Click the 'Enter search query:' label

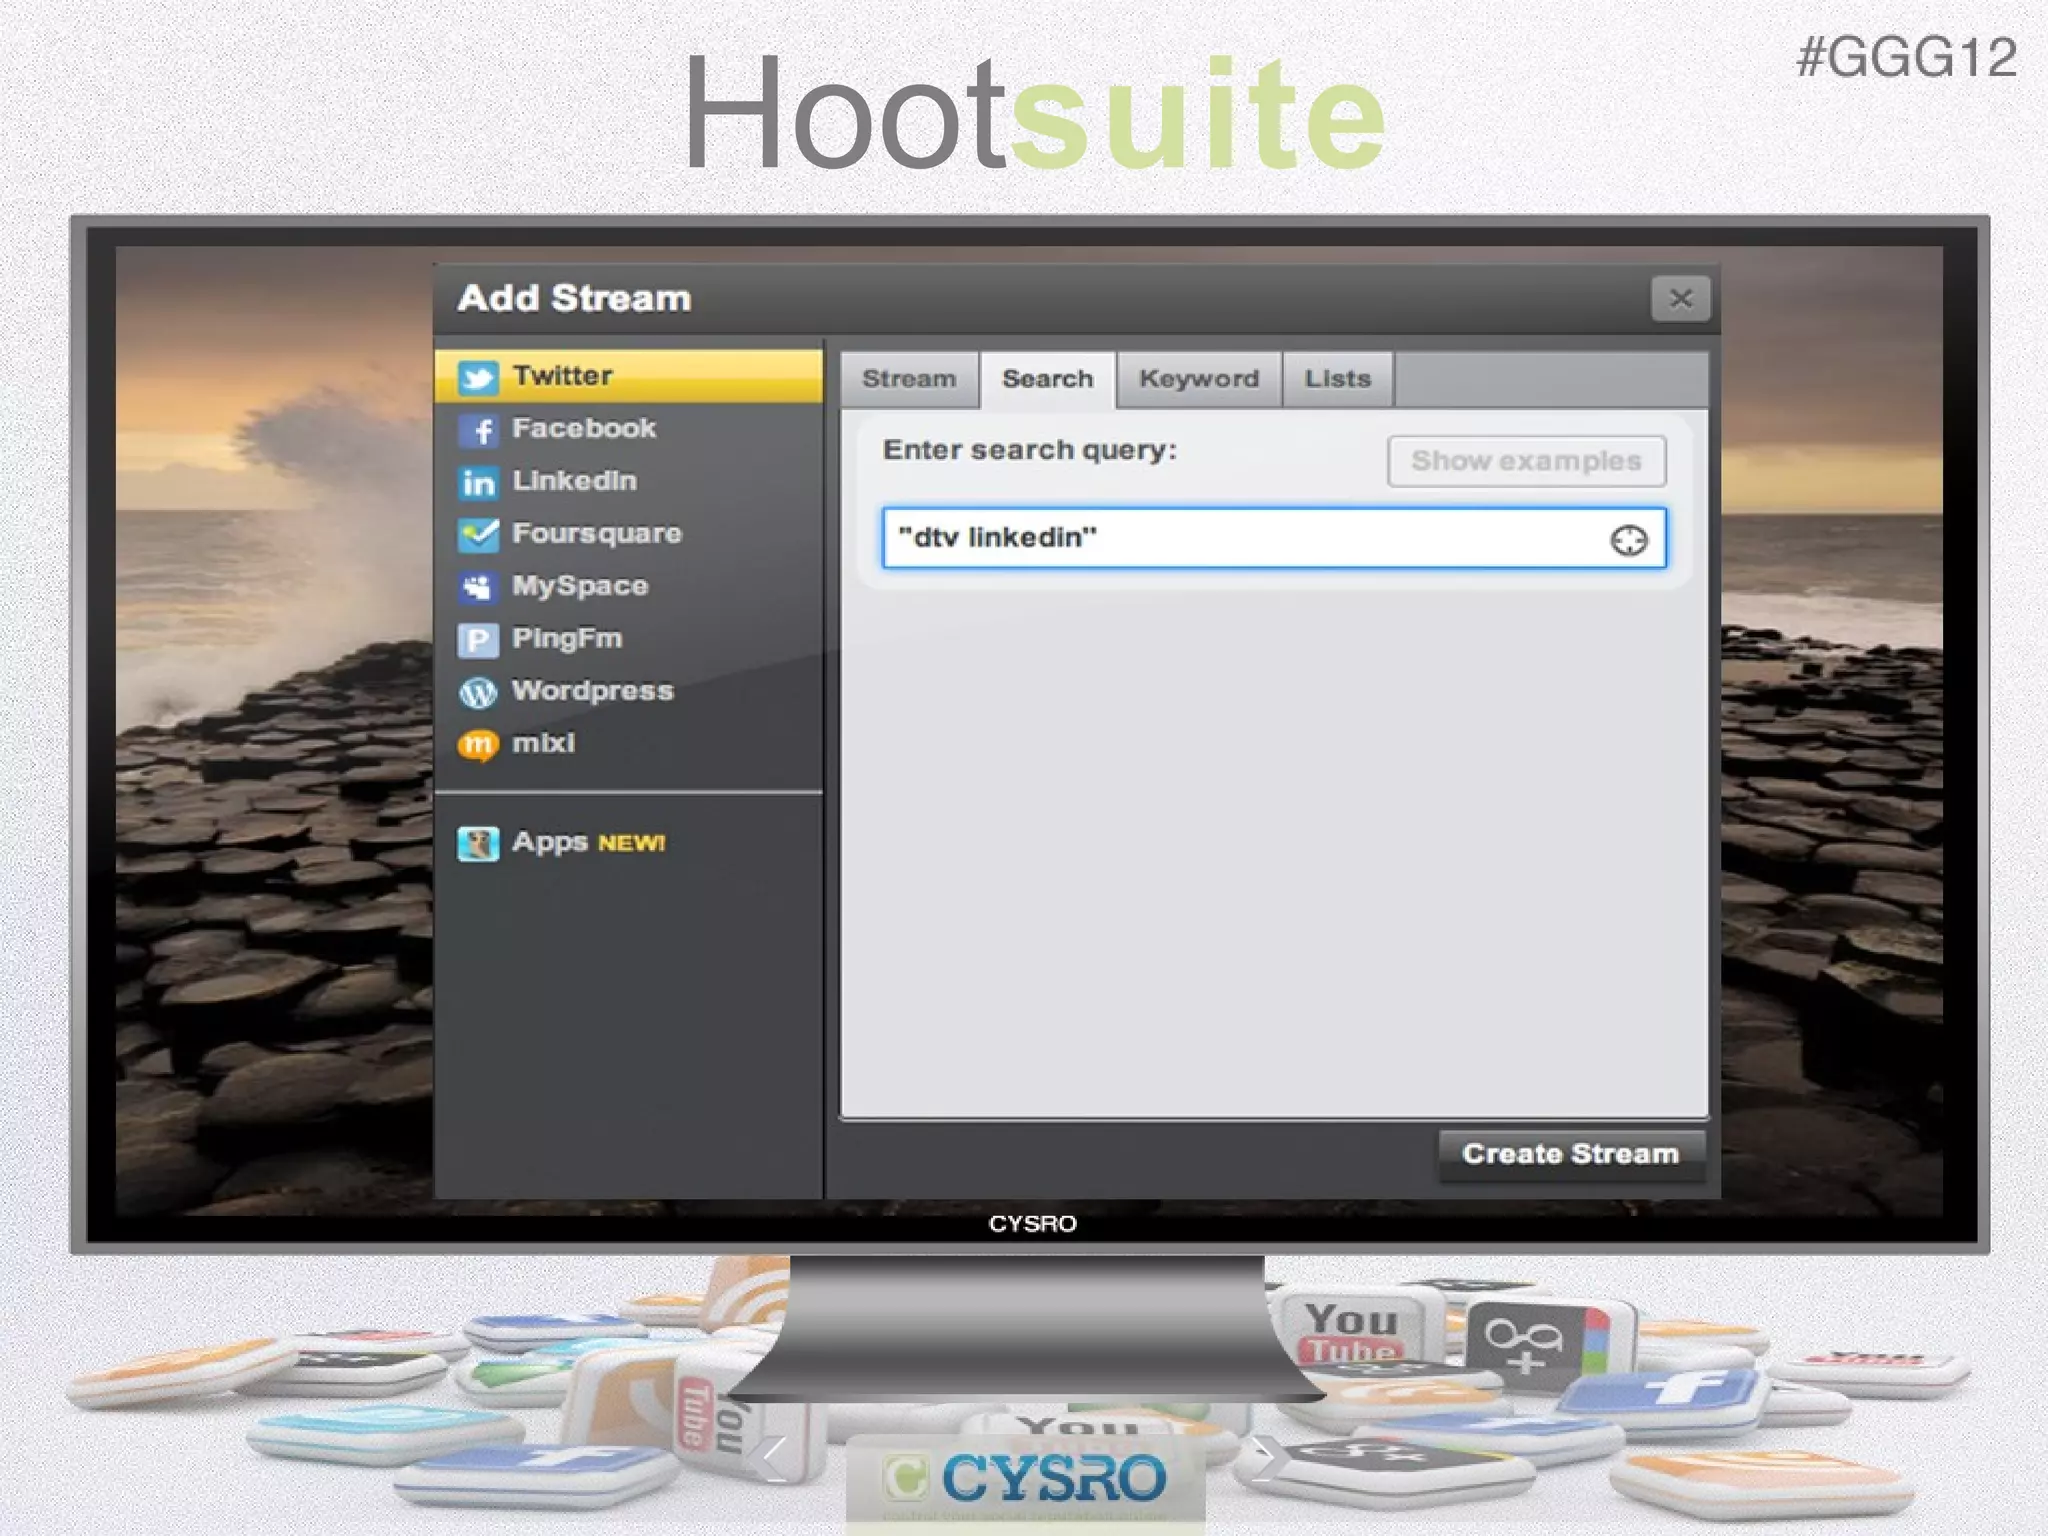(1030, 451)
